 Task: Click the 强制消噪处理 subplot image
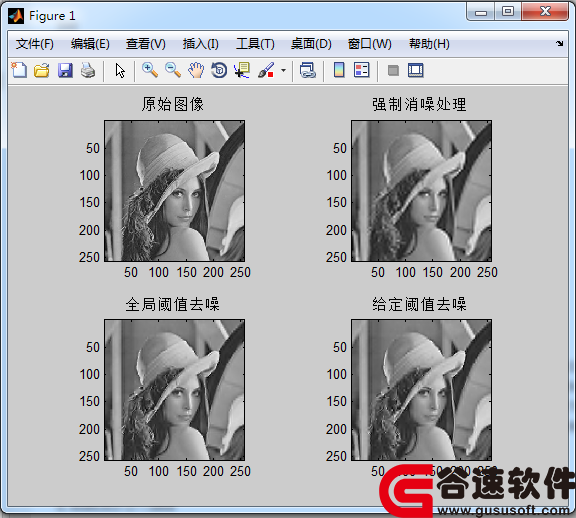pyautogui.click(x=421, y=191)
